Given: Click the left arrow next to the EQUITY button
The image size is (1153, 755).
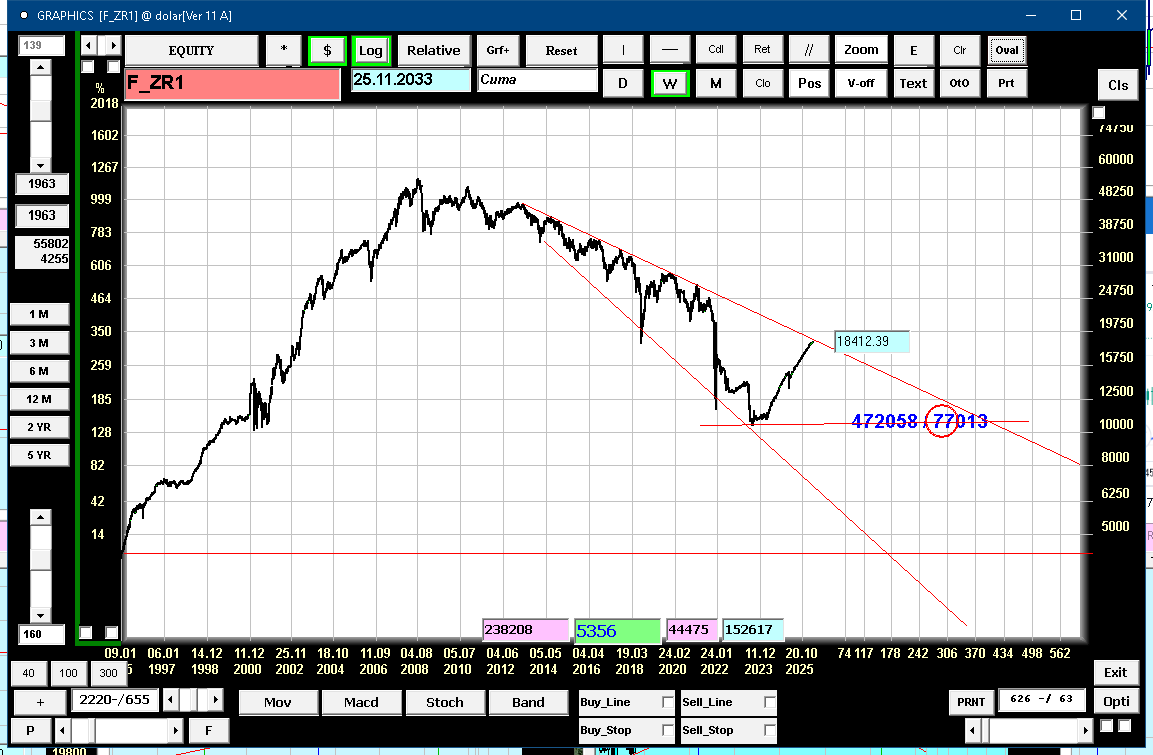Looking at the screenshot, I should (89, 46).
